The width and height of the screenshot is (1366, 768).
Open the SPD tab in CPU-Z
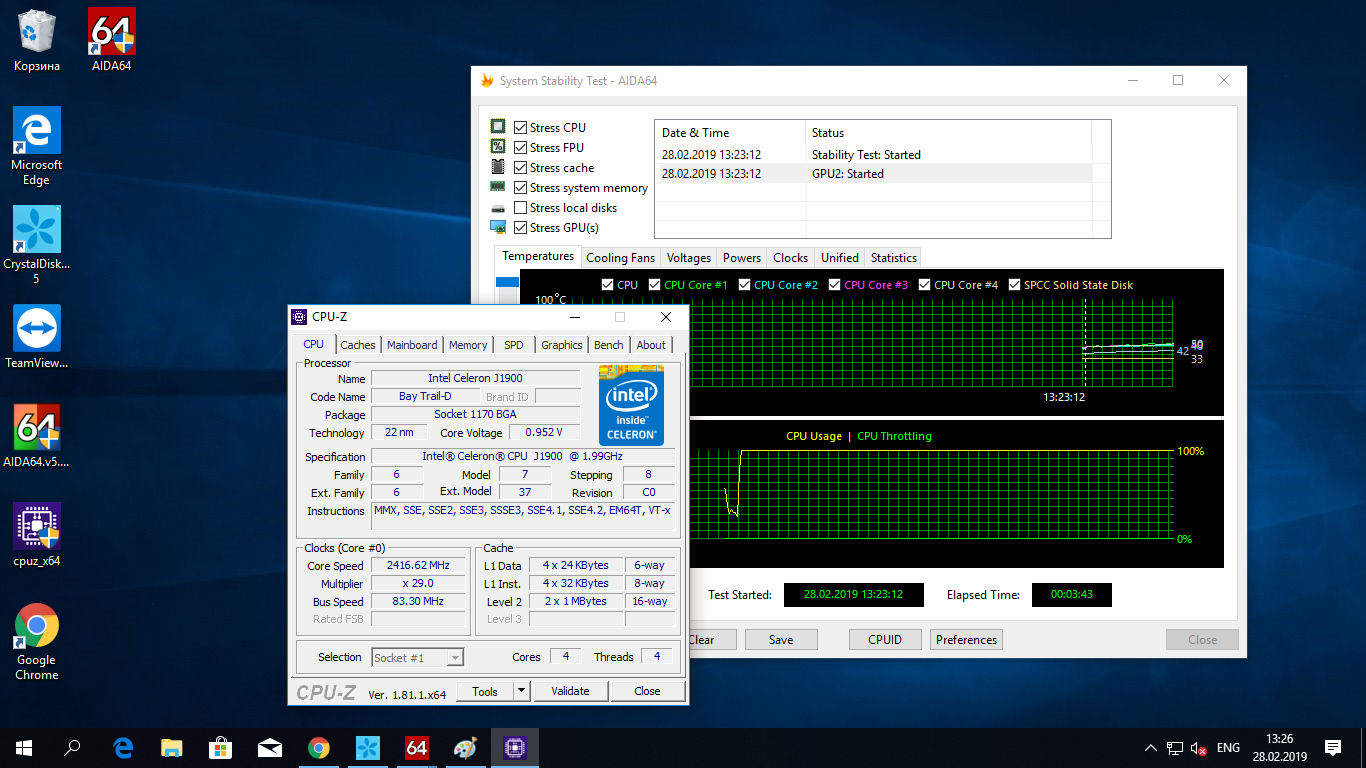point(514,345)
